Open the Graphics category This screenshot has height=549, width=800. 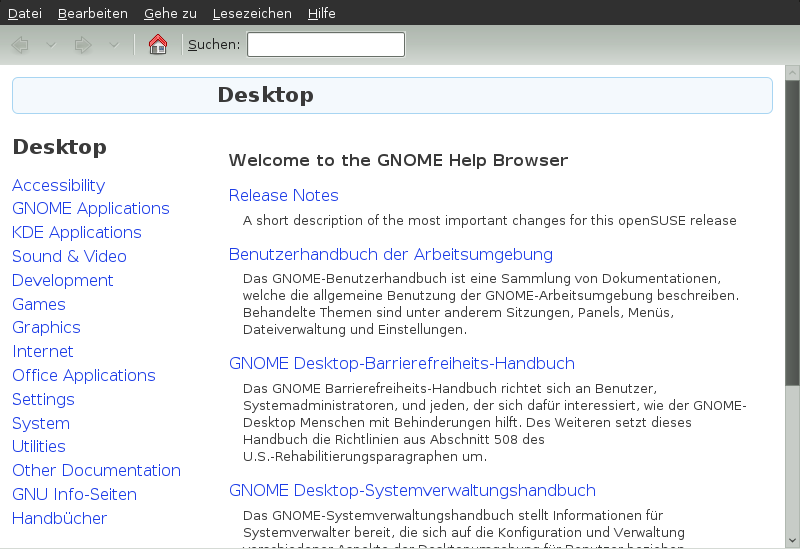coord(46,328)
